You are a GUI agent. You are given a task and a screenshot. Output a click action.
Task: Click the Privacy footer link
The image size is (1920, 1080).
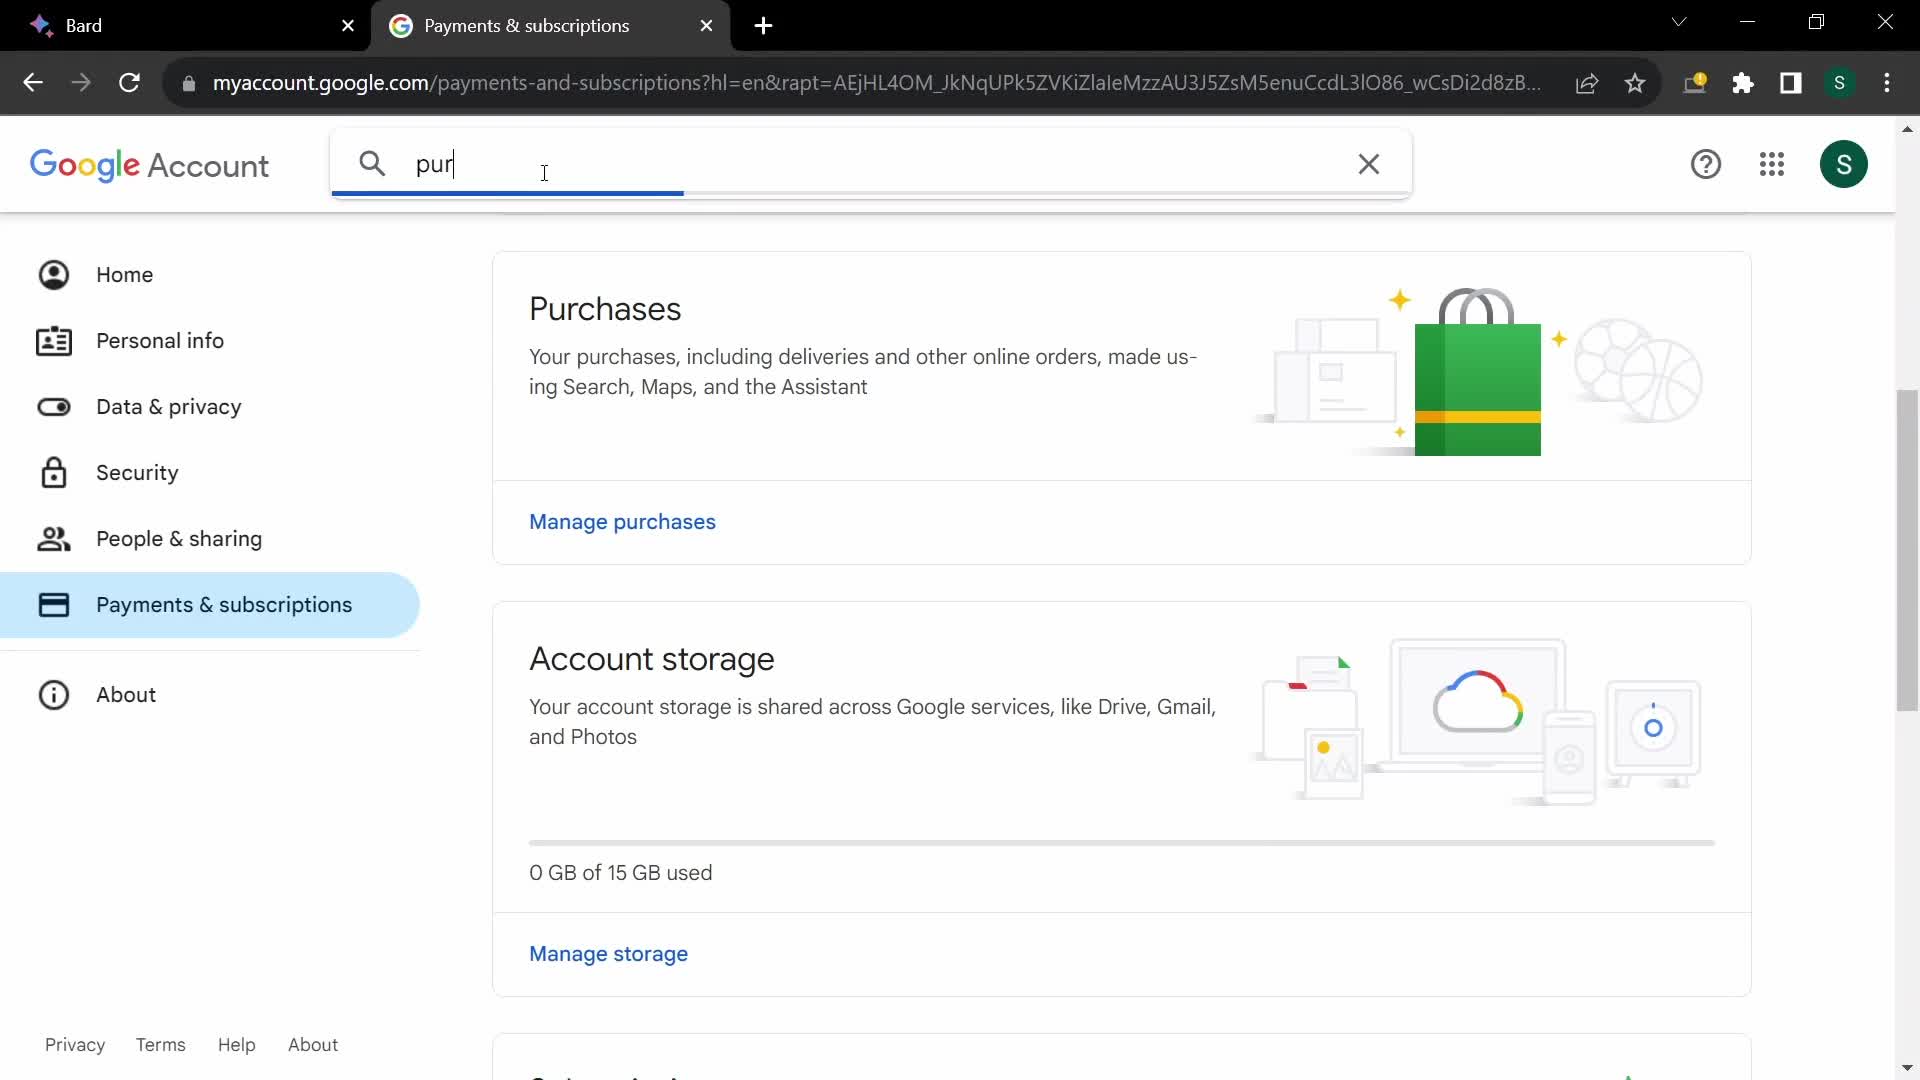pyautogui.click(x=74, y=1044)
